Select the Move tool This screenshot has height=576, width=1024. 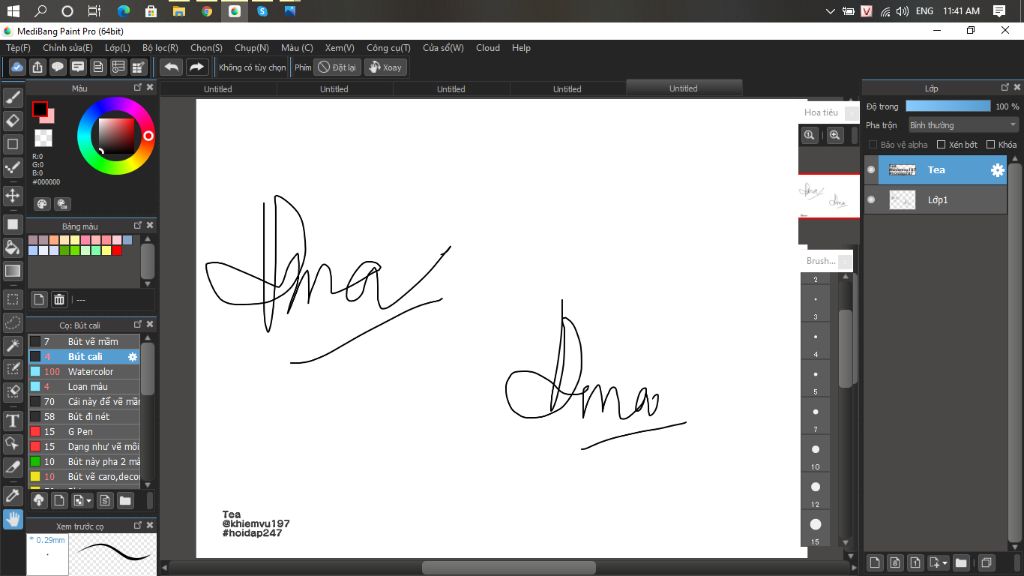[12, 195]
